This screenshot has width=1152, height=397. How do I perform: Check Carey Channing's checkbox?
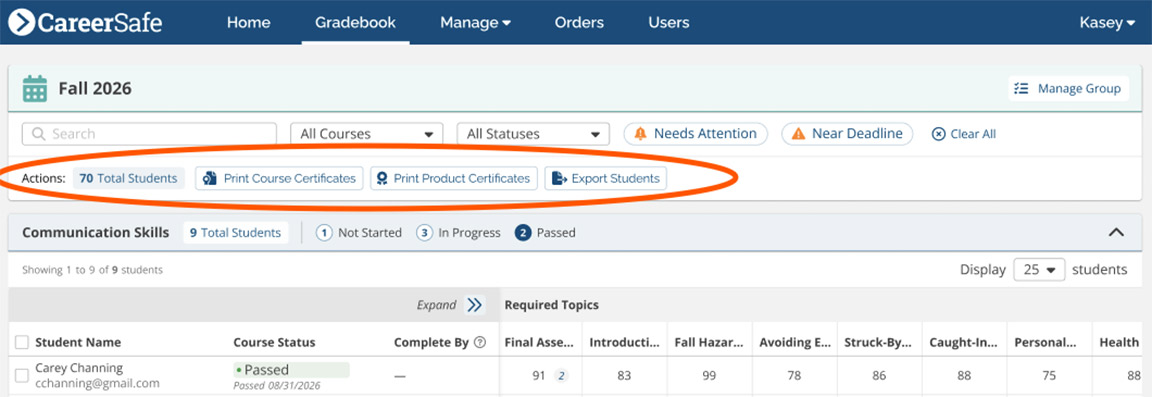tap(22, 376)
